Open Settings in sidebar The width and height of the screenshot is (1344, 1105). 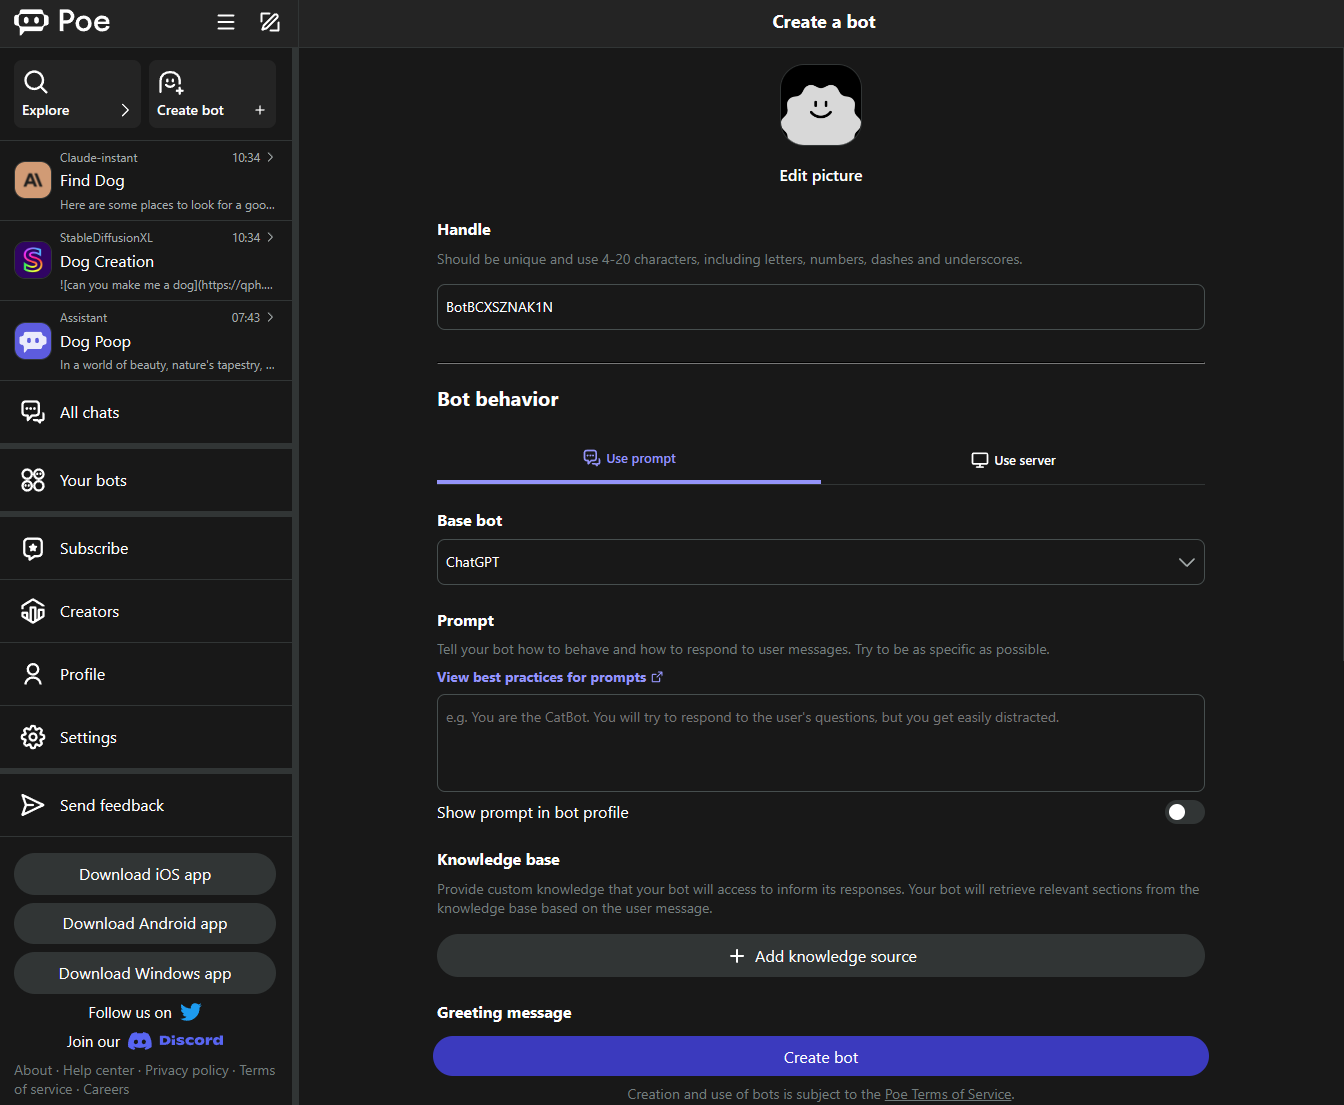point(146,737)
